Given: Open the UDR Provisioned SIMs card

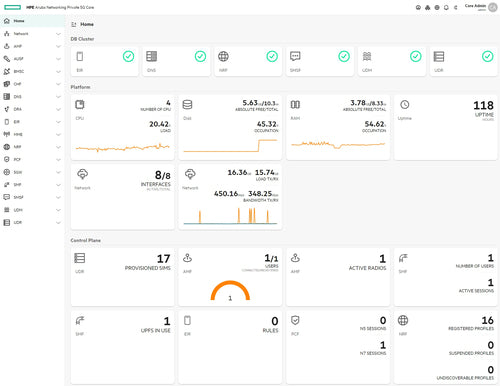Looking at the screenshot, I should coord(122,277).
